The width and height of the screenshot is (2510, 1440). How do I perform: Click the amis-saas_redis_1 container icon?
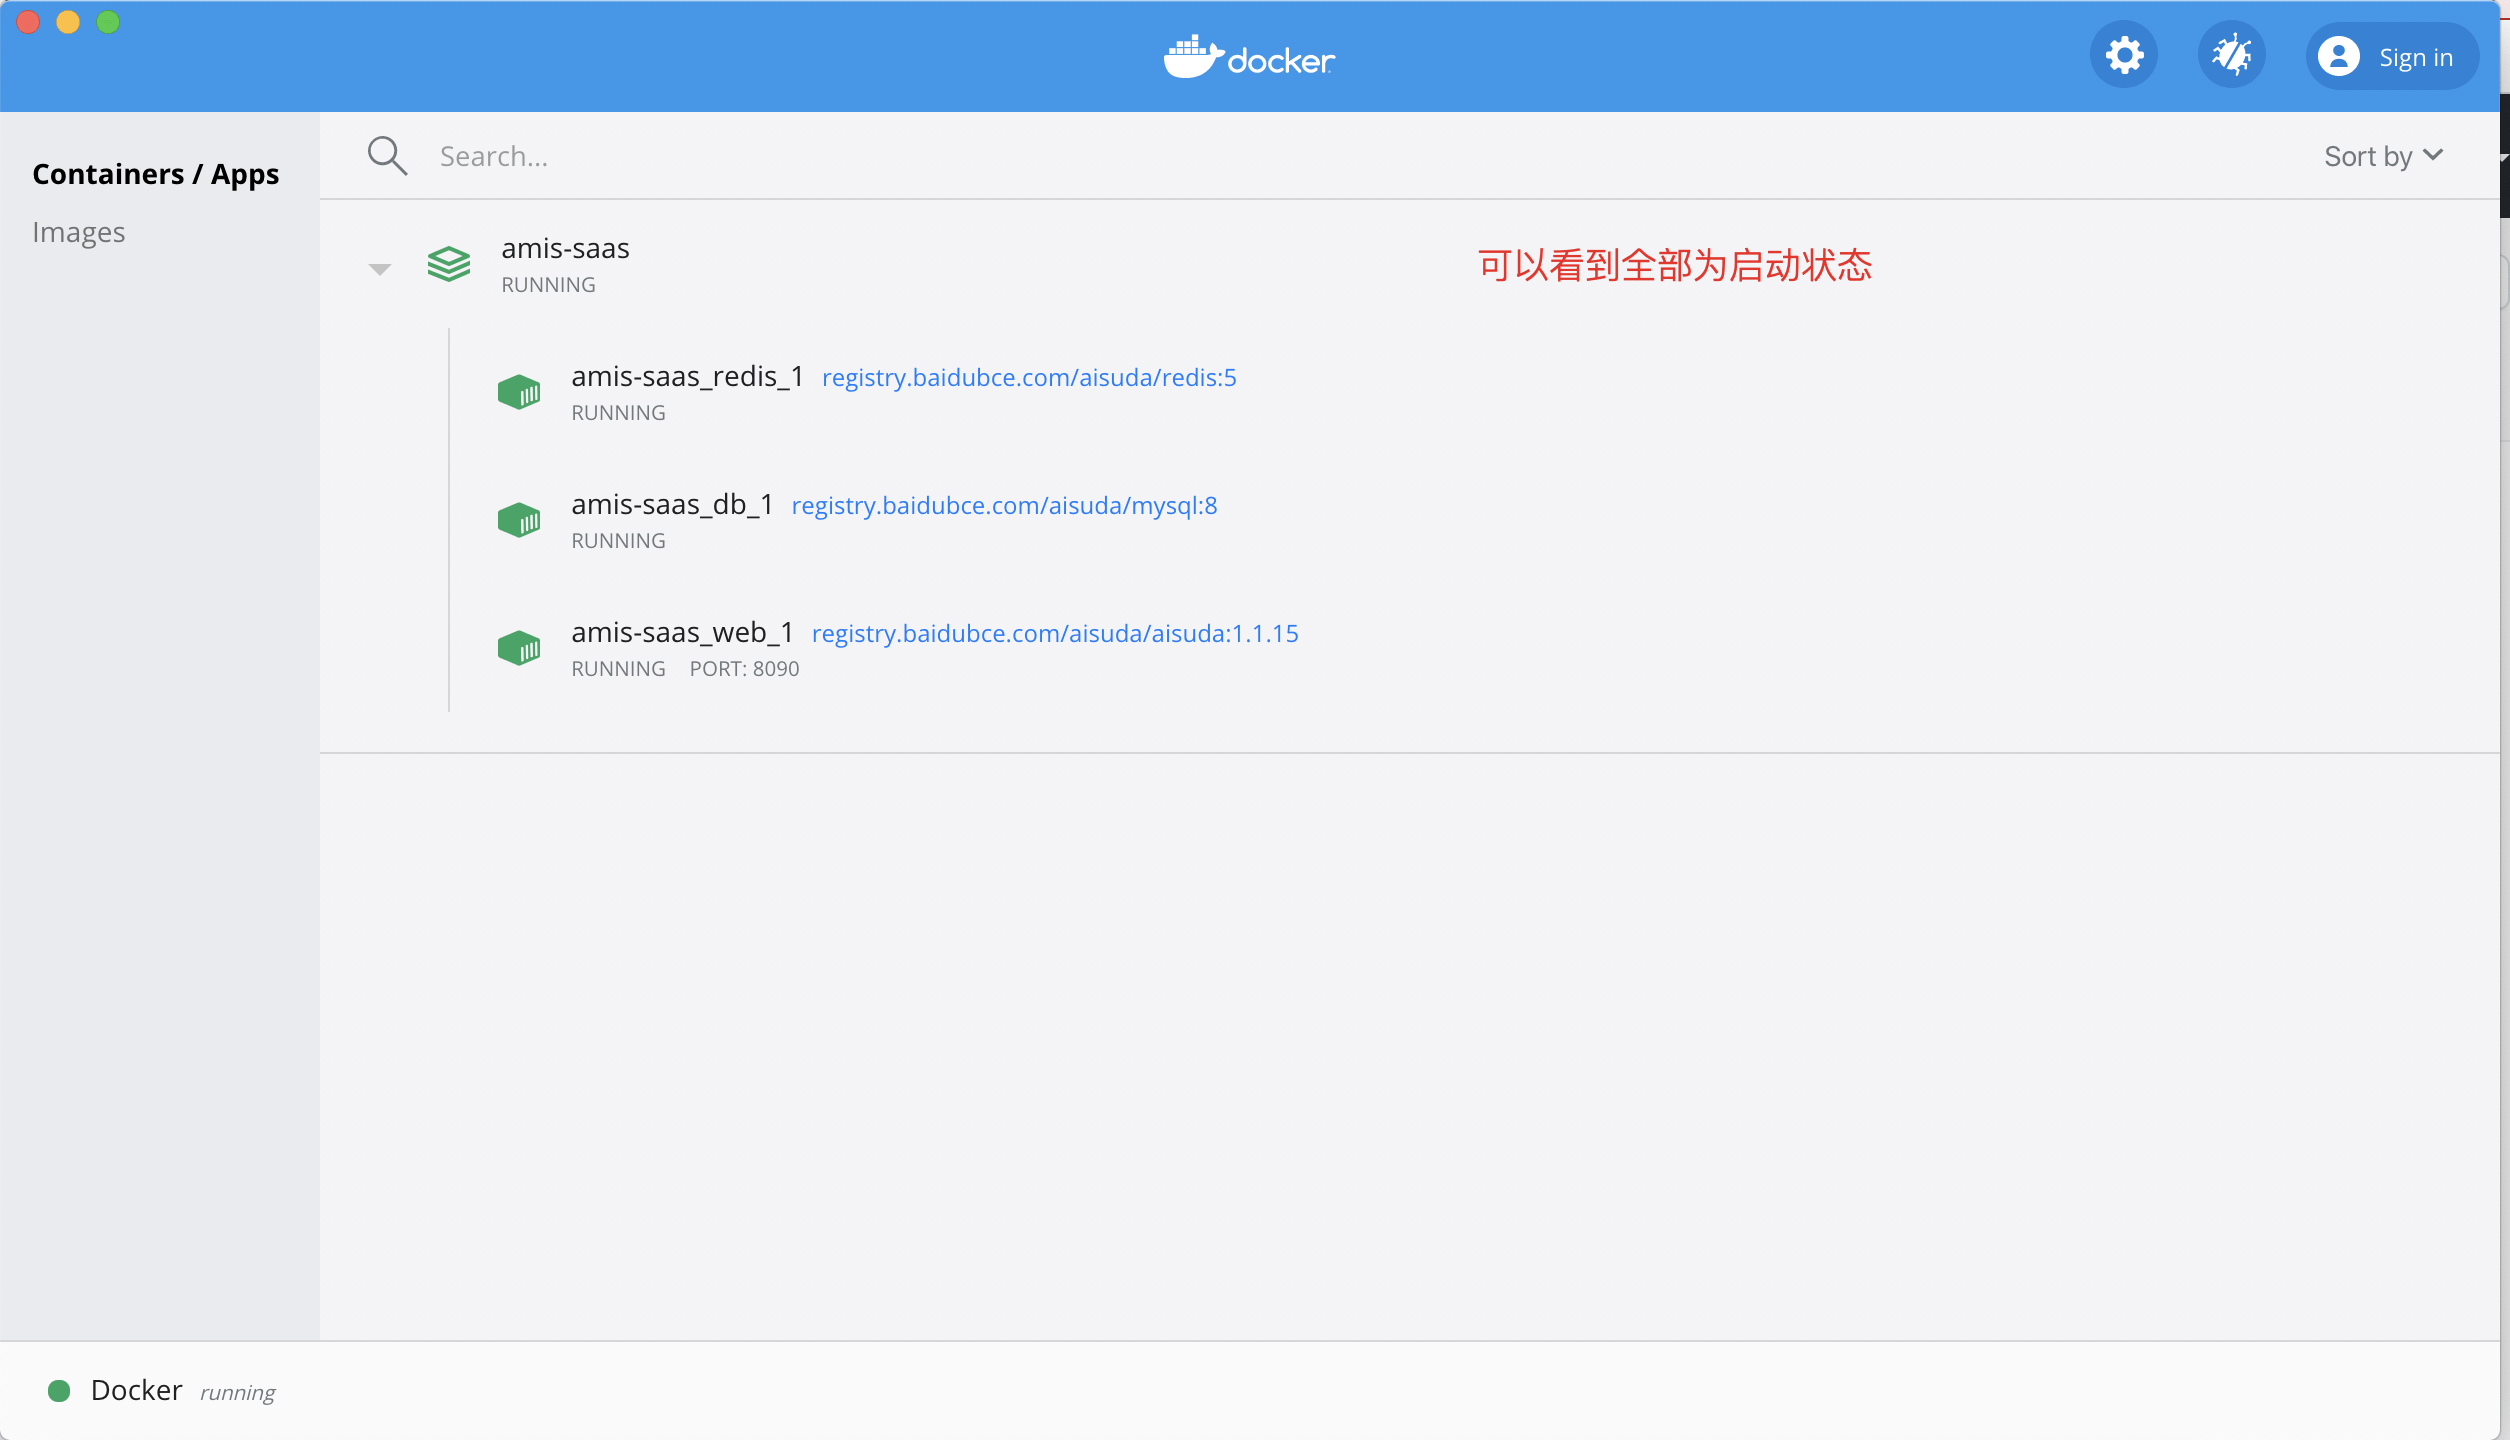(x=519, y=392)
